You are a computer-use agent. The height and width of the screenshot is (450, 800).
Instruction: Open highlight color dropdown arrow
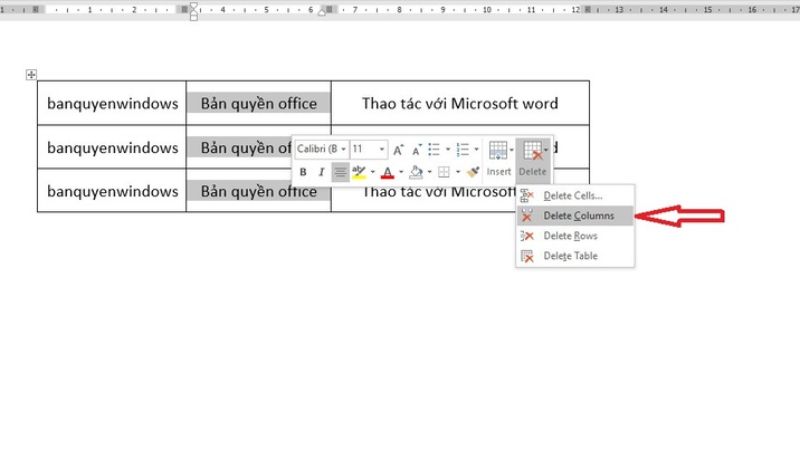pos(372,172)
